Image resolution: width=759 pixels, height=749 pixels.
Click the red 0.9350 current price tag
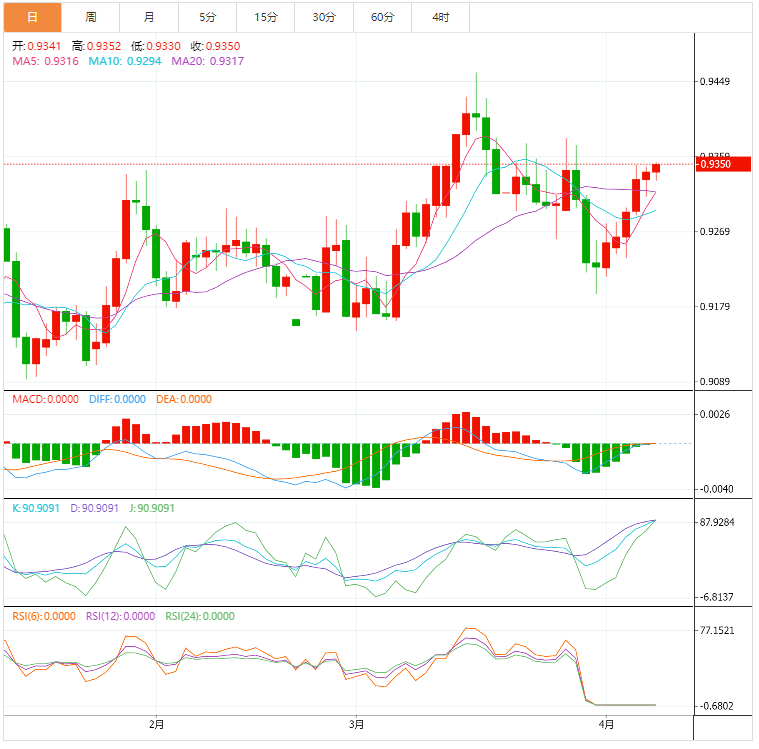click(722, 164)
